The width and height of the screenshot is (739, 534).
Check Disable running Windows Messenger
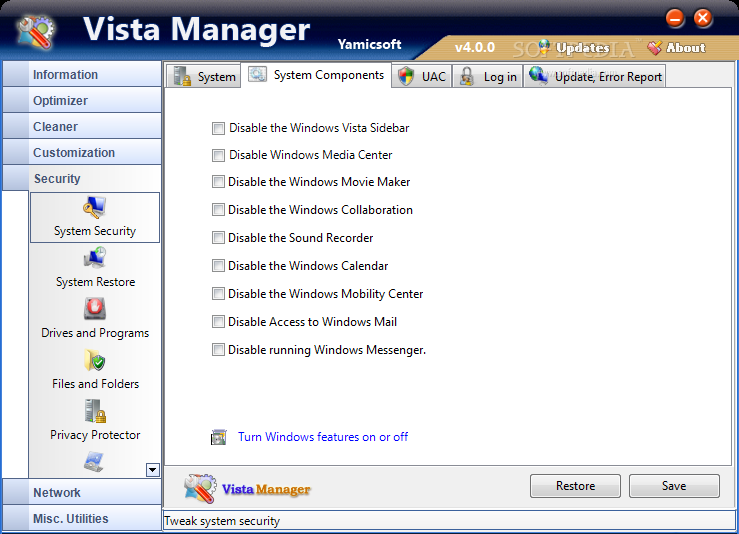coord(218,350)
